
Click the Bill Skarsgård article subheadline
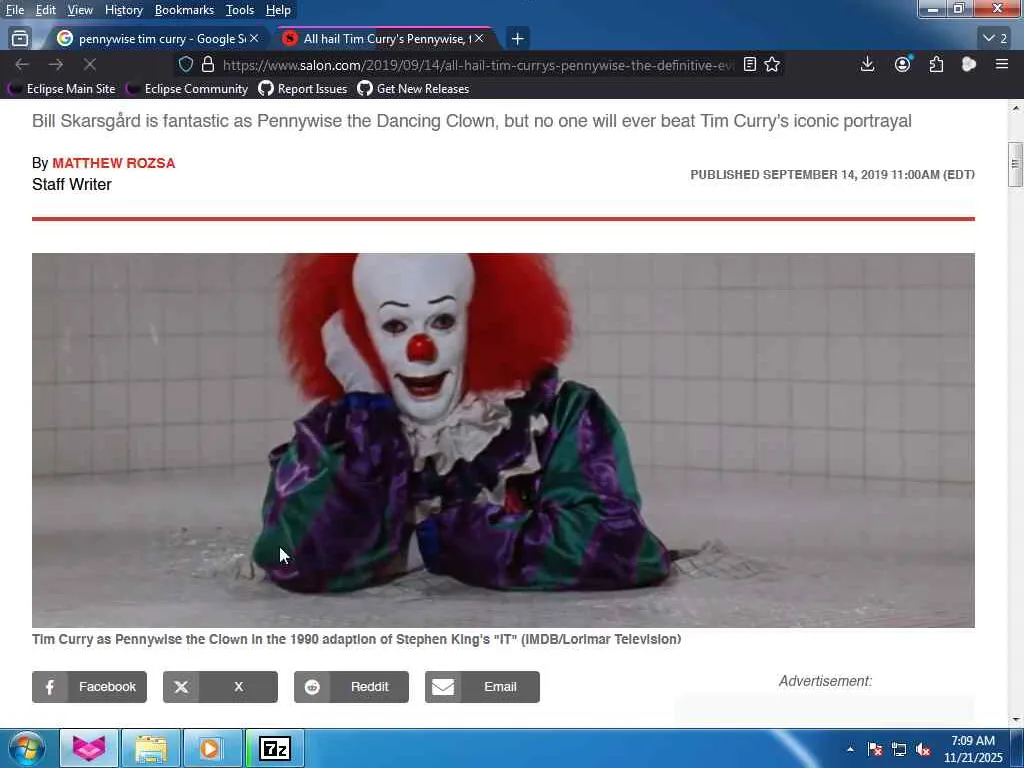[x=472, y=121]
